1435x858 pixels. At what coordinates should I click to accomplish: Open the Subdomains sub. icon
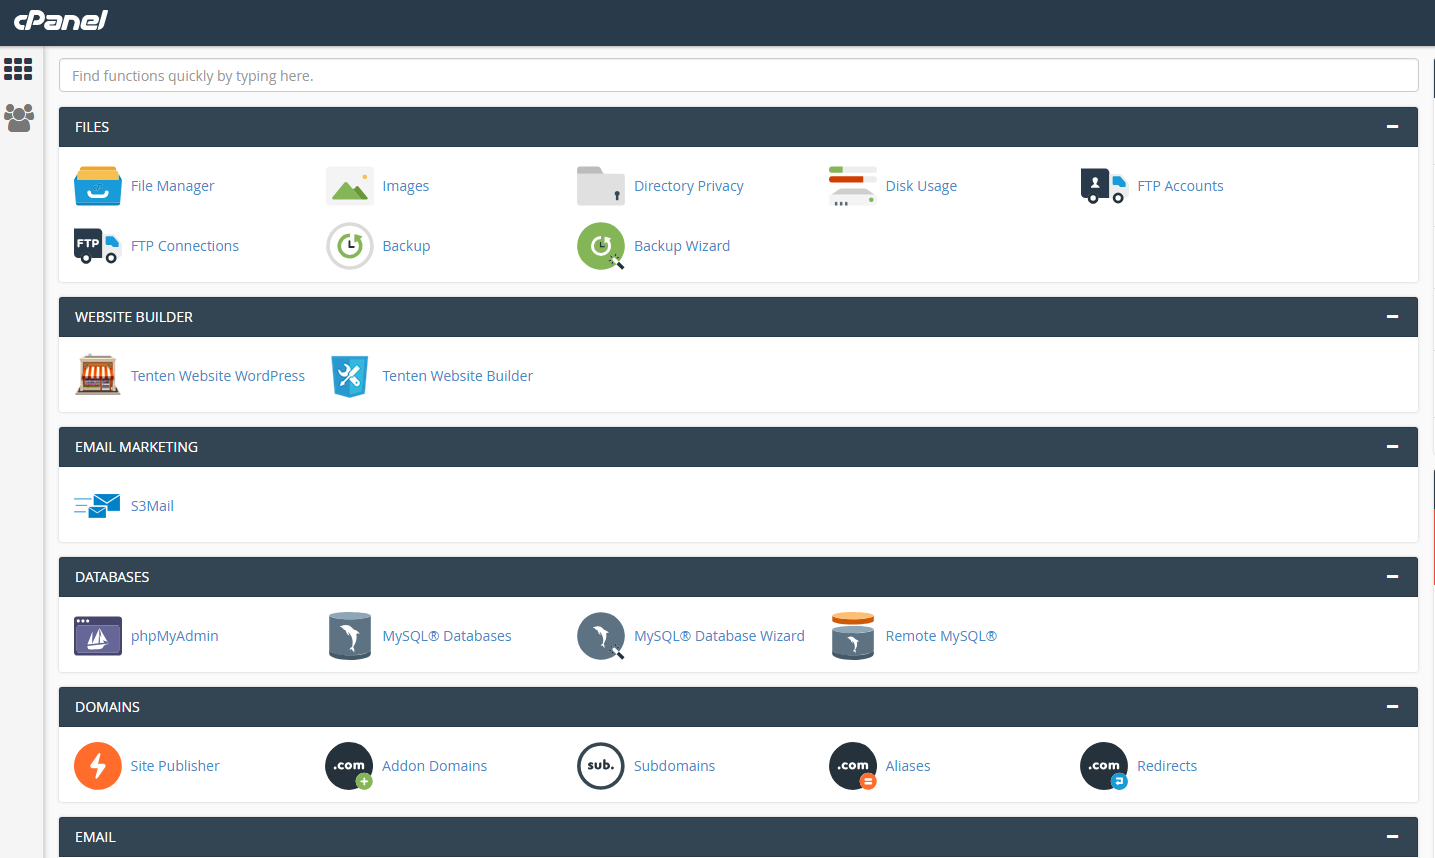[601, 766]
